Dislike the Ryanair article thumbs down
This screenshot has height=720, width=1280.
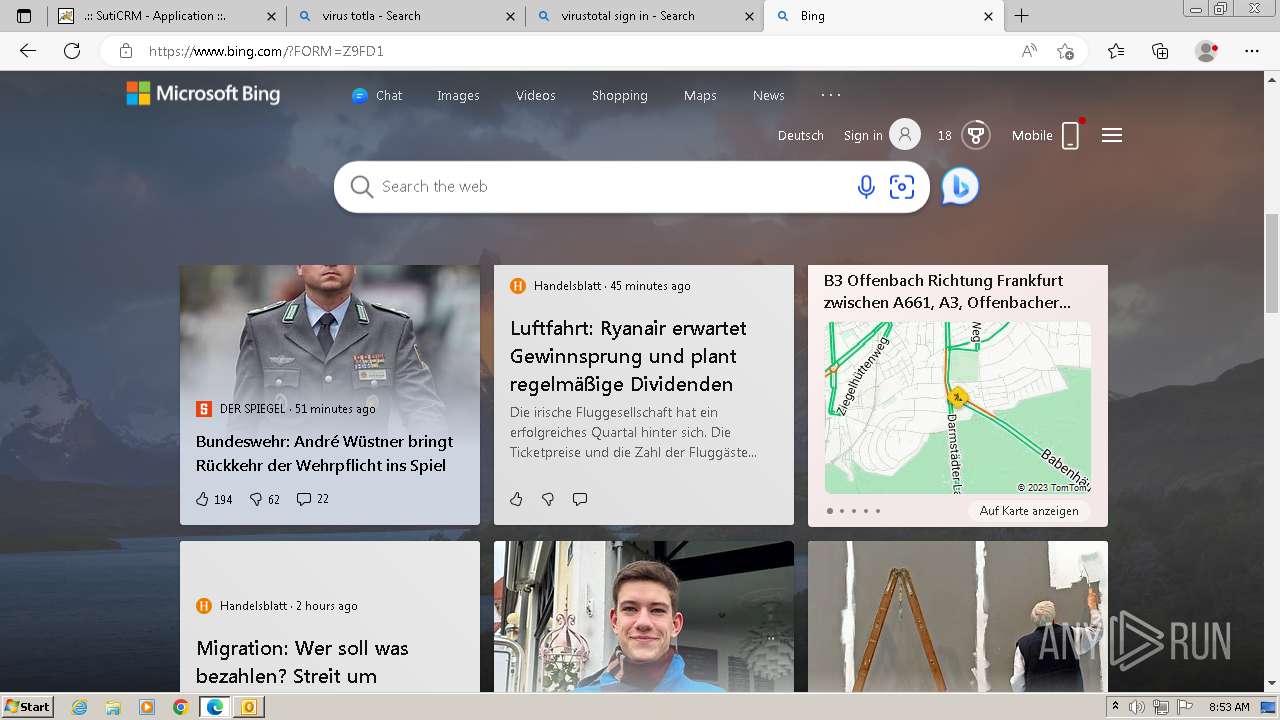pos(548,499)
